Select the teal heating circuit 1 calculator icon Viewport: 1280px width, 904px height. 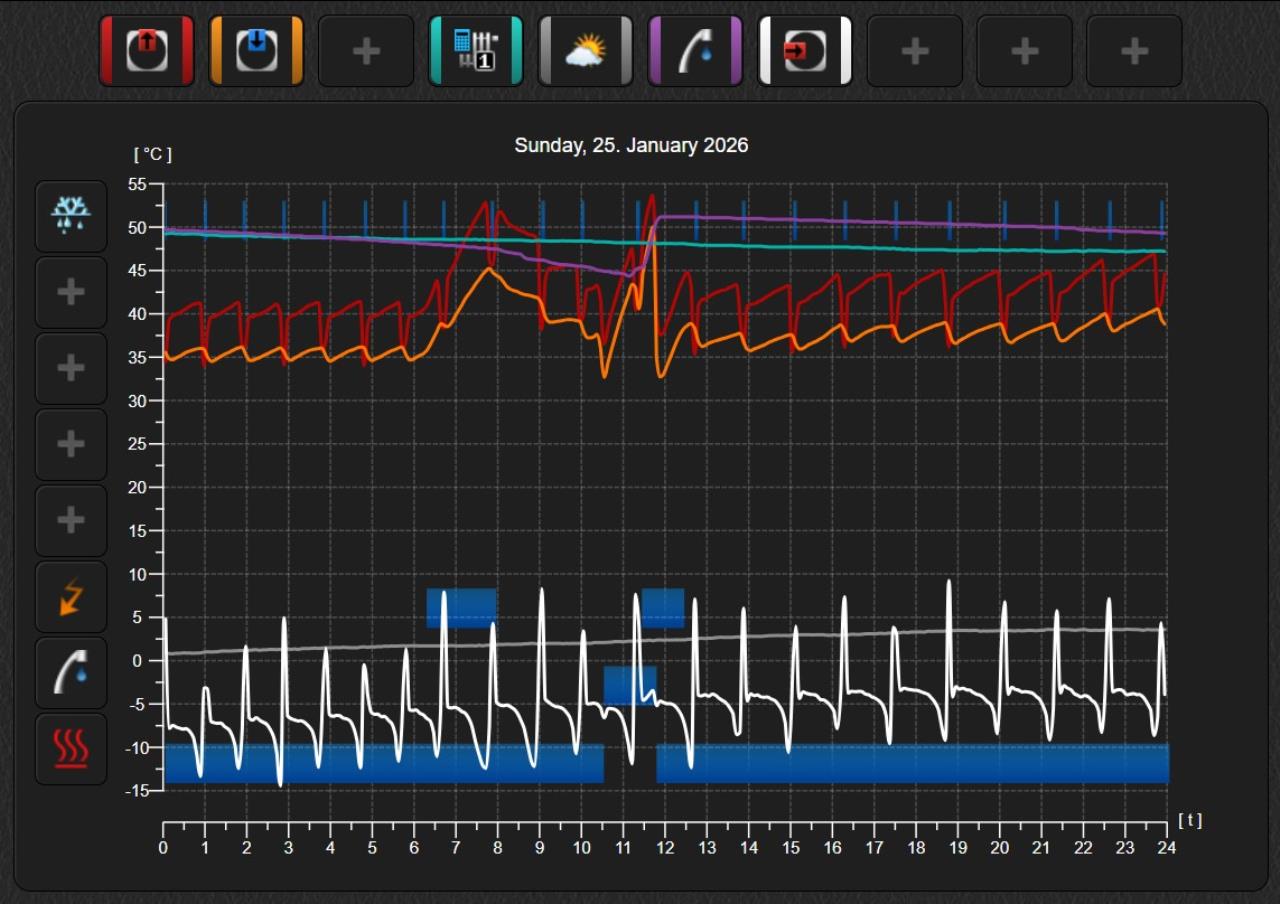click(x=476, y=51)
